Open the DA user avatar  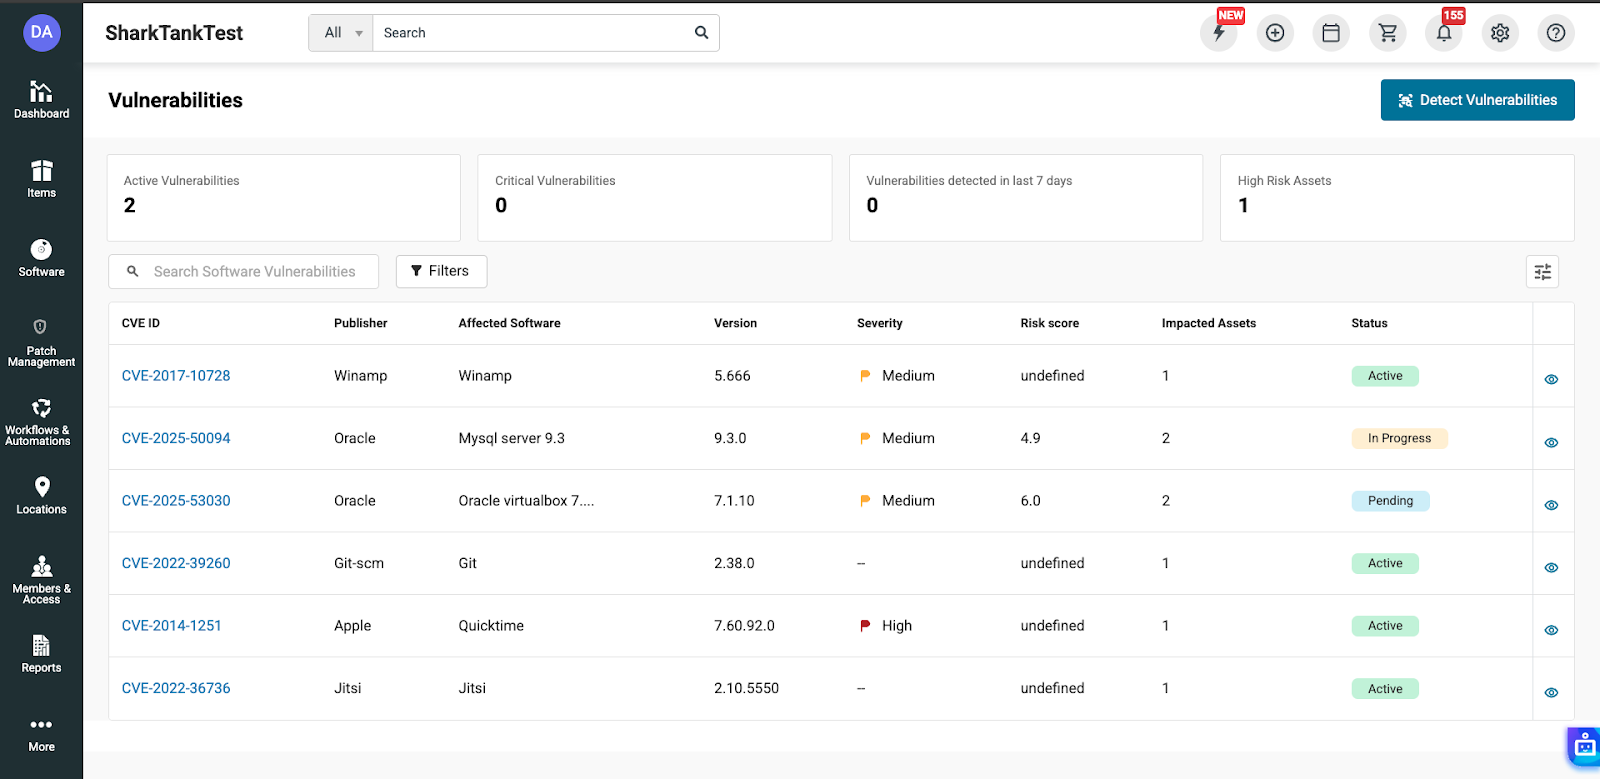pos(41,32)
